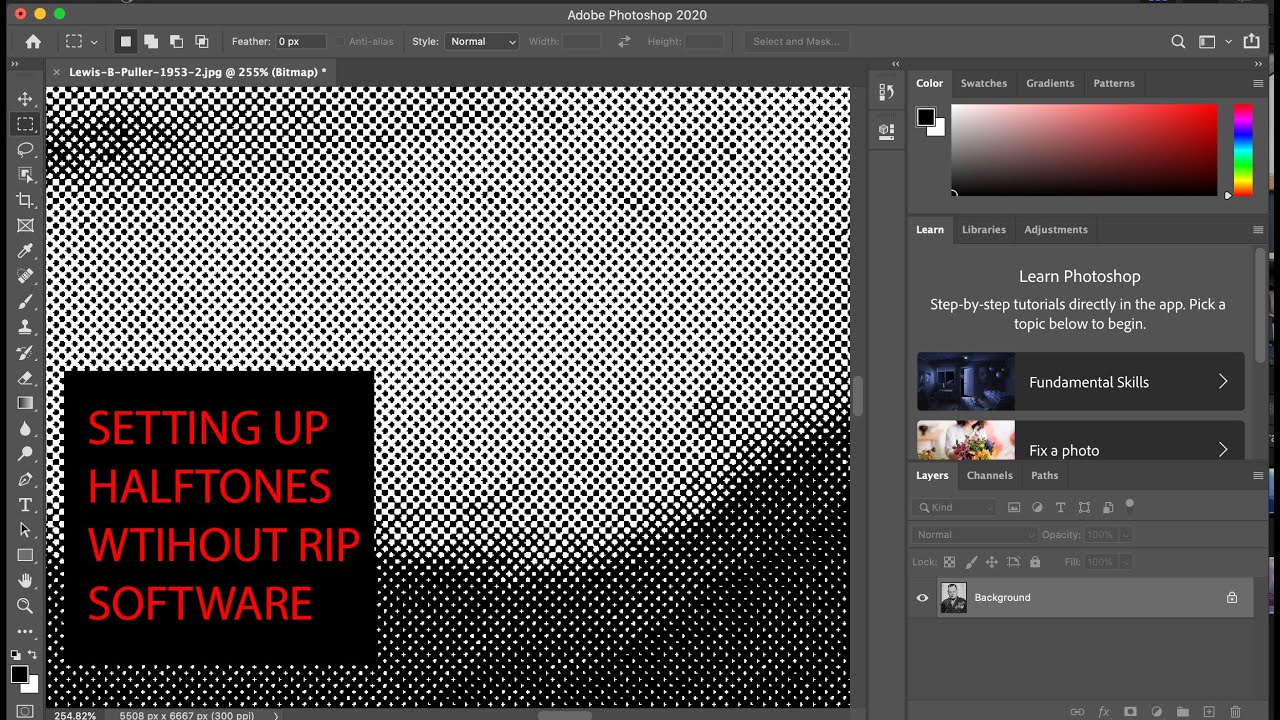Turn layer filtering on or off switch
Screen dimensions: 1280x720
tap(1130, 505)
